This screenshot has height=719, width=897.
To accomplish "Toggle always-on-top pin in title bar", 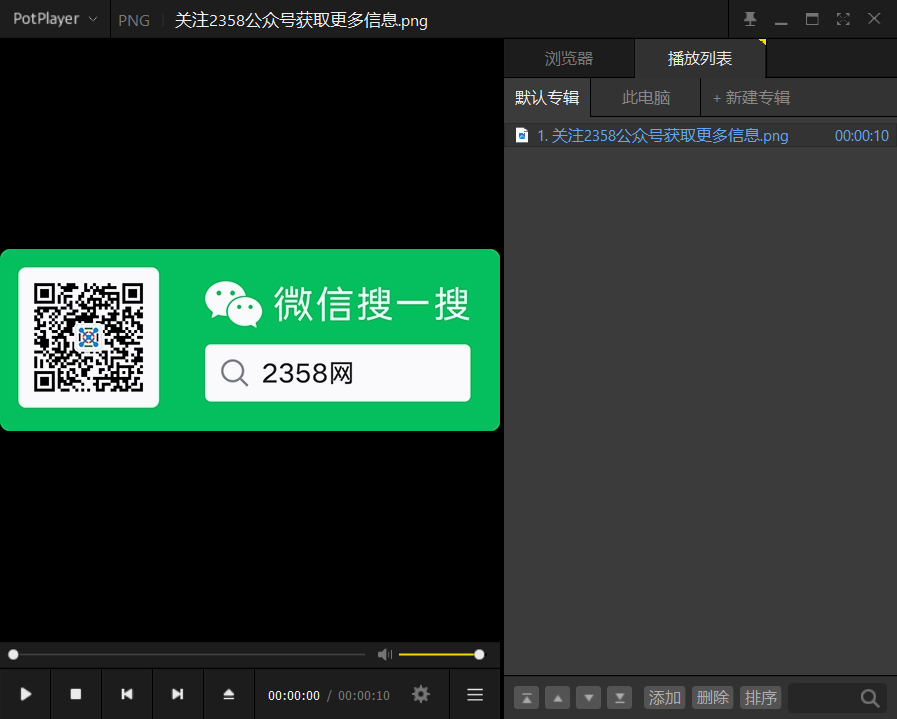I will [750, 18].
